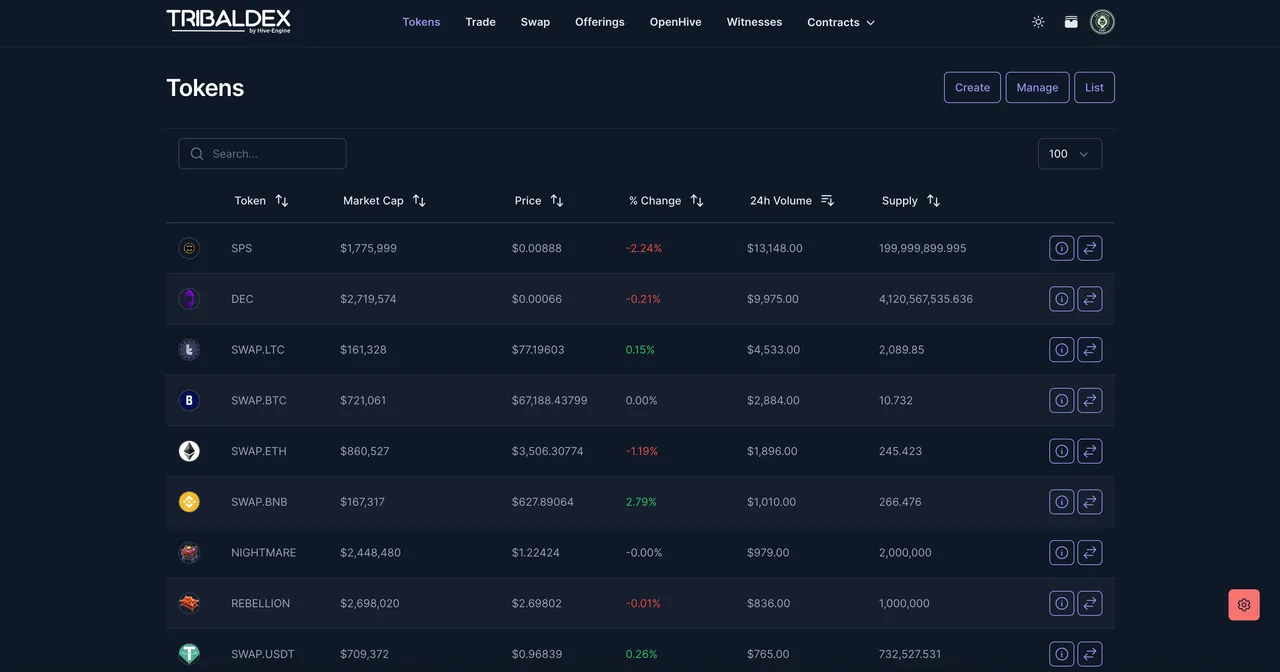The image size is (1280, 672).
Task: View info for SWAP.ETH
Action: (x=1062, y=451)
